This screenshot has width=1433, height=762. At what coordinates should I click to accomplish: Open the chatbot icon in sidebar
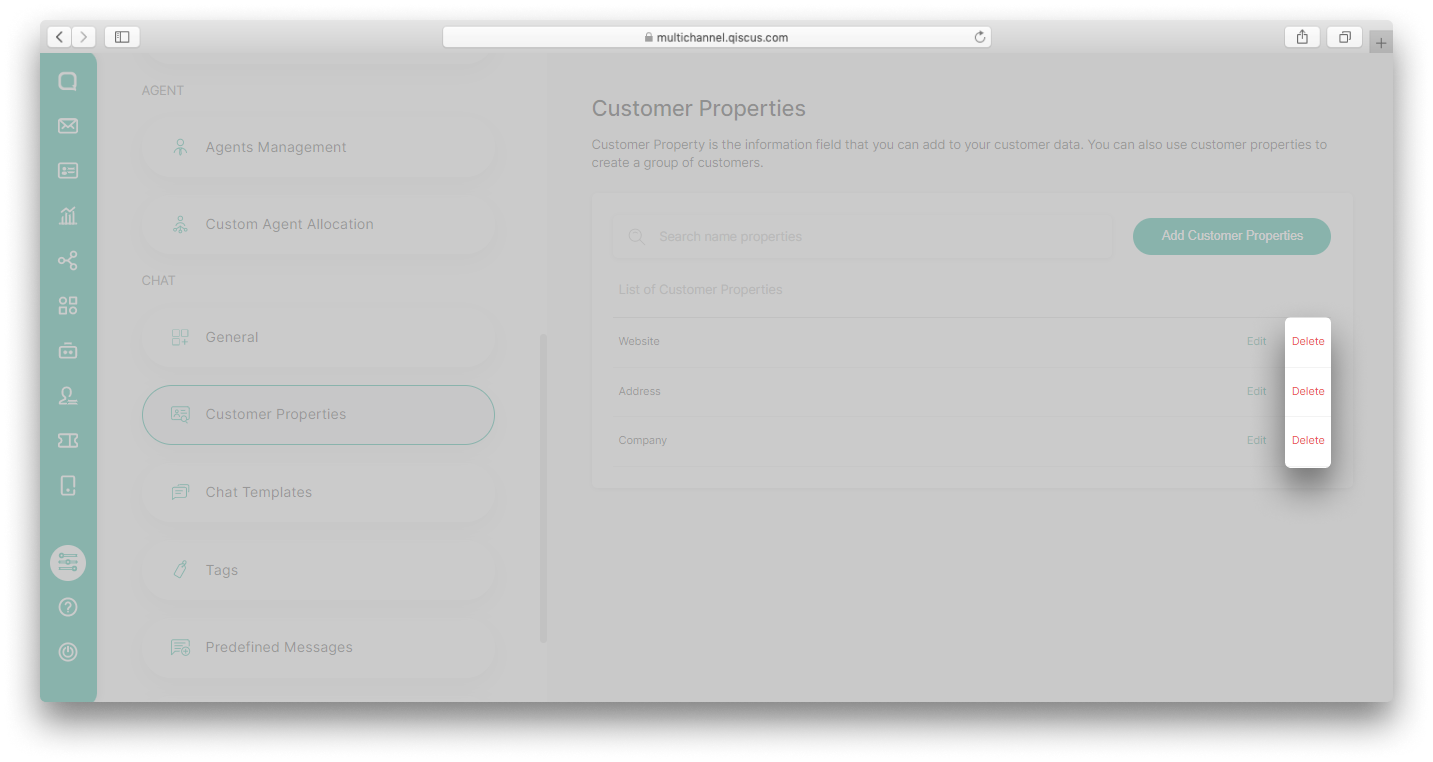68,350
